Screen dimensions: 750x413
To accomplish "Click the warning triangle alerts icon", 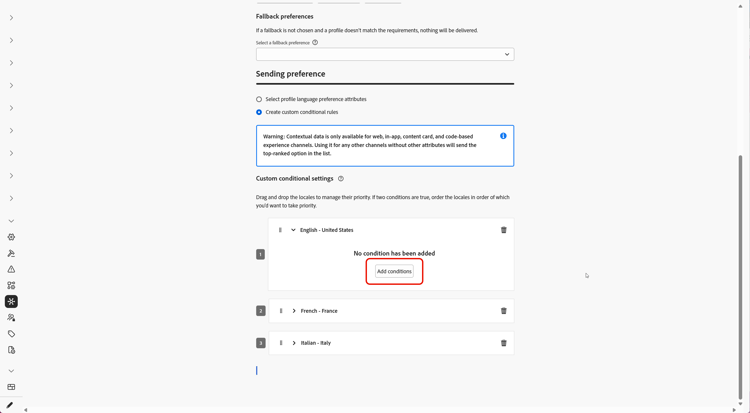I will pyautogui.click(x=11, y=269).
